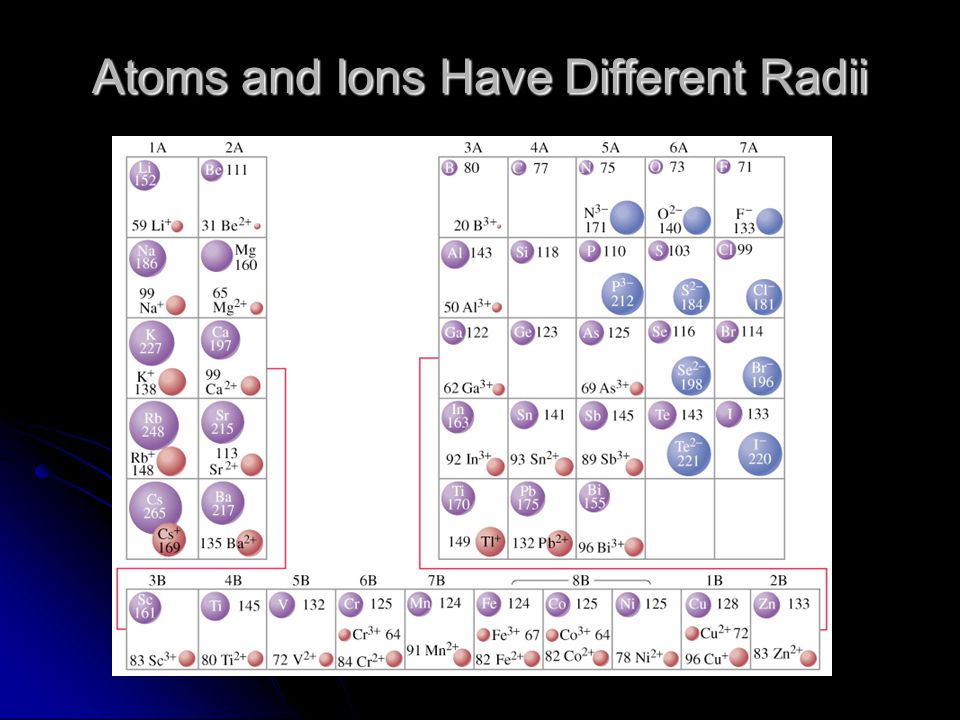Select the Mn atom sphere
This screenshot has height=720, width=960.
[x=419, y=604]
